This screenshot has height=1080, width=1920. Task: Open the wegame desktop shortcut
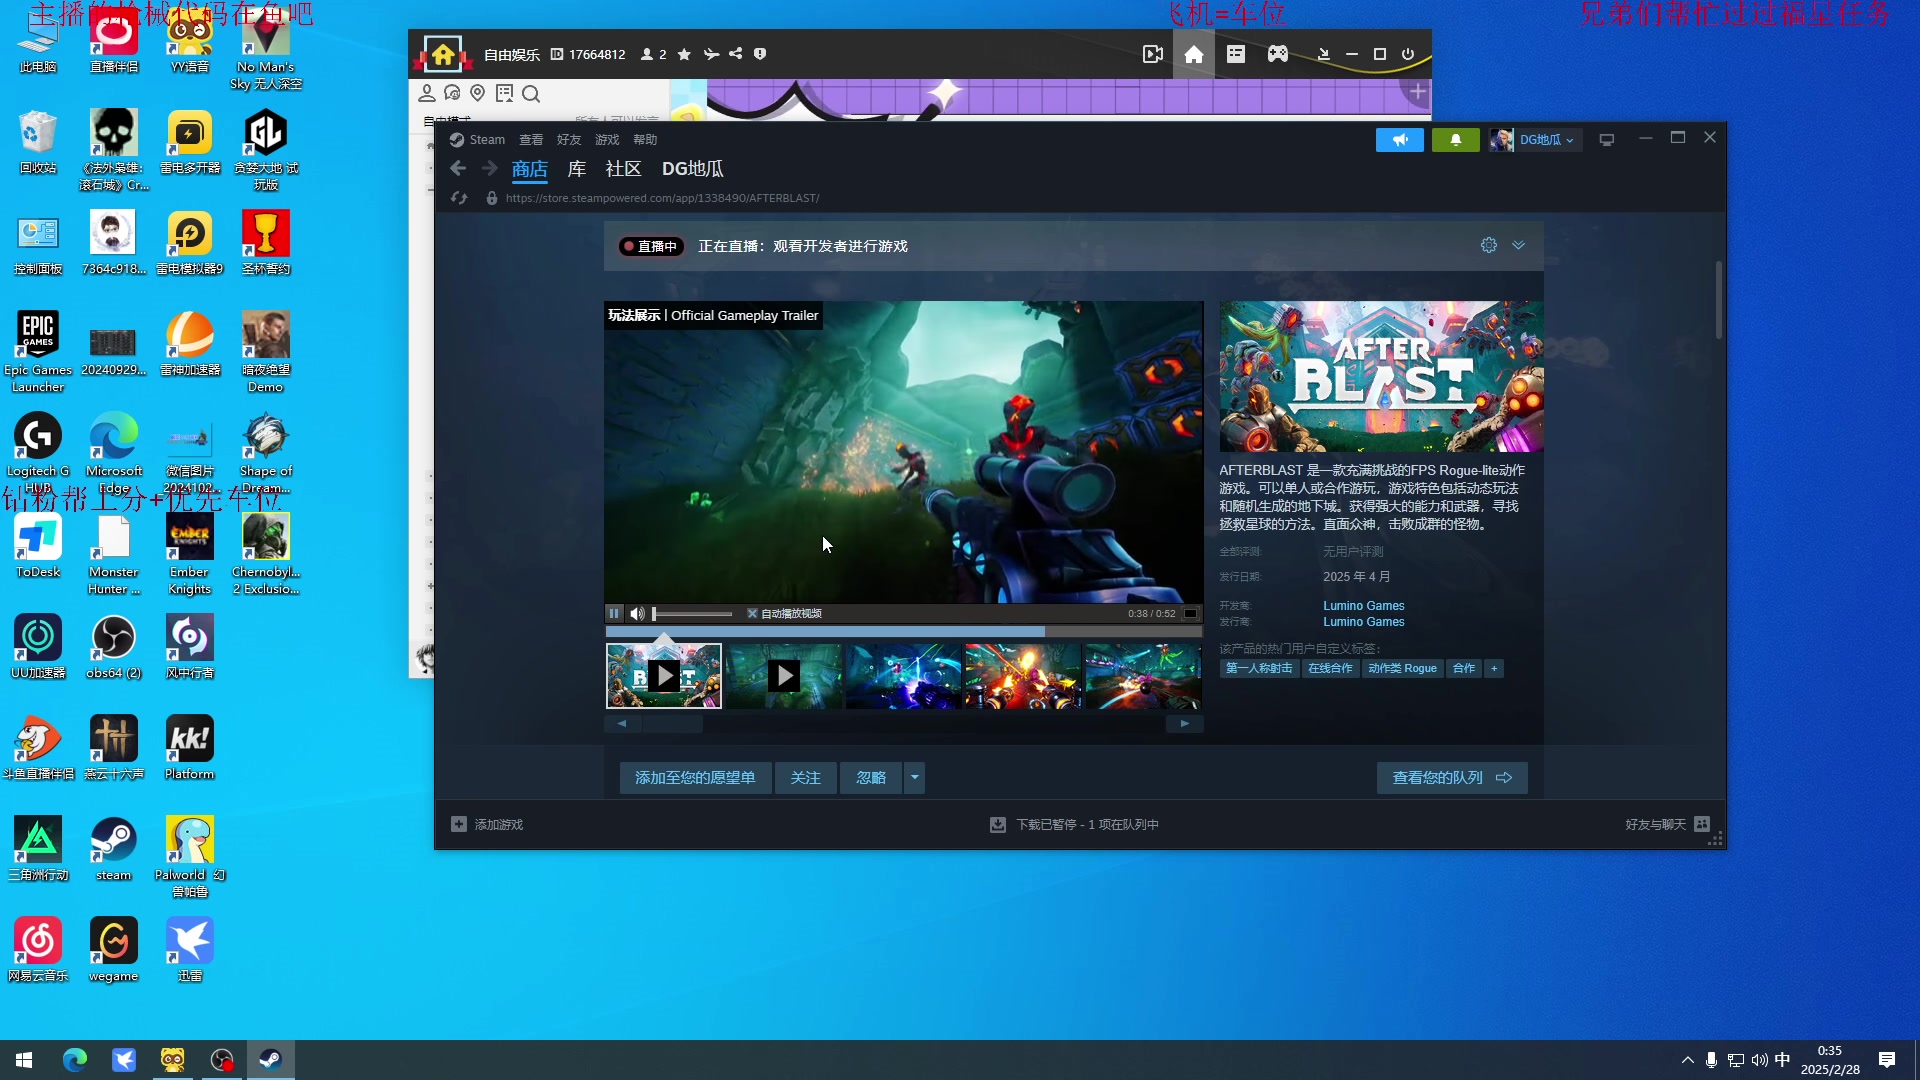[x=113, y=950]
